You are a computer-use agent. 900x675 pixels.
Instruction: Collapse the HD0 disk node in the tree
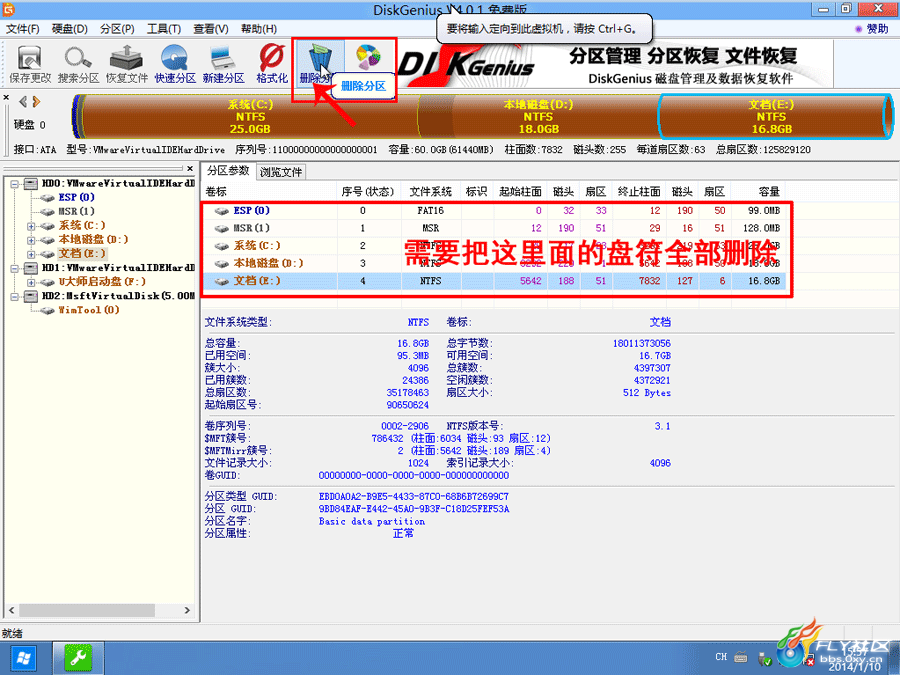[x=15, y=184]
